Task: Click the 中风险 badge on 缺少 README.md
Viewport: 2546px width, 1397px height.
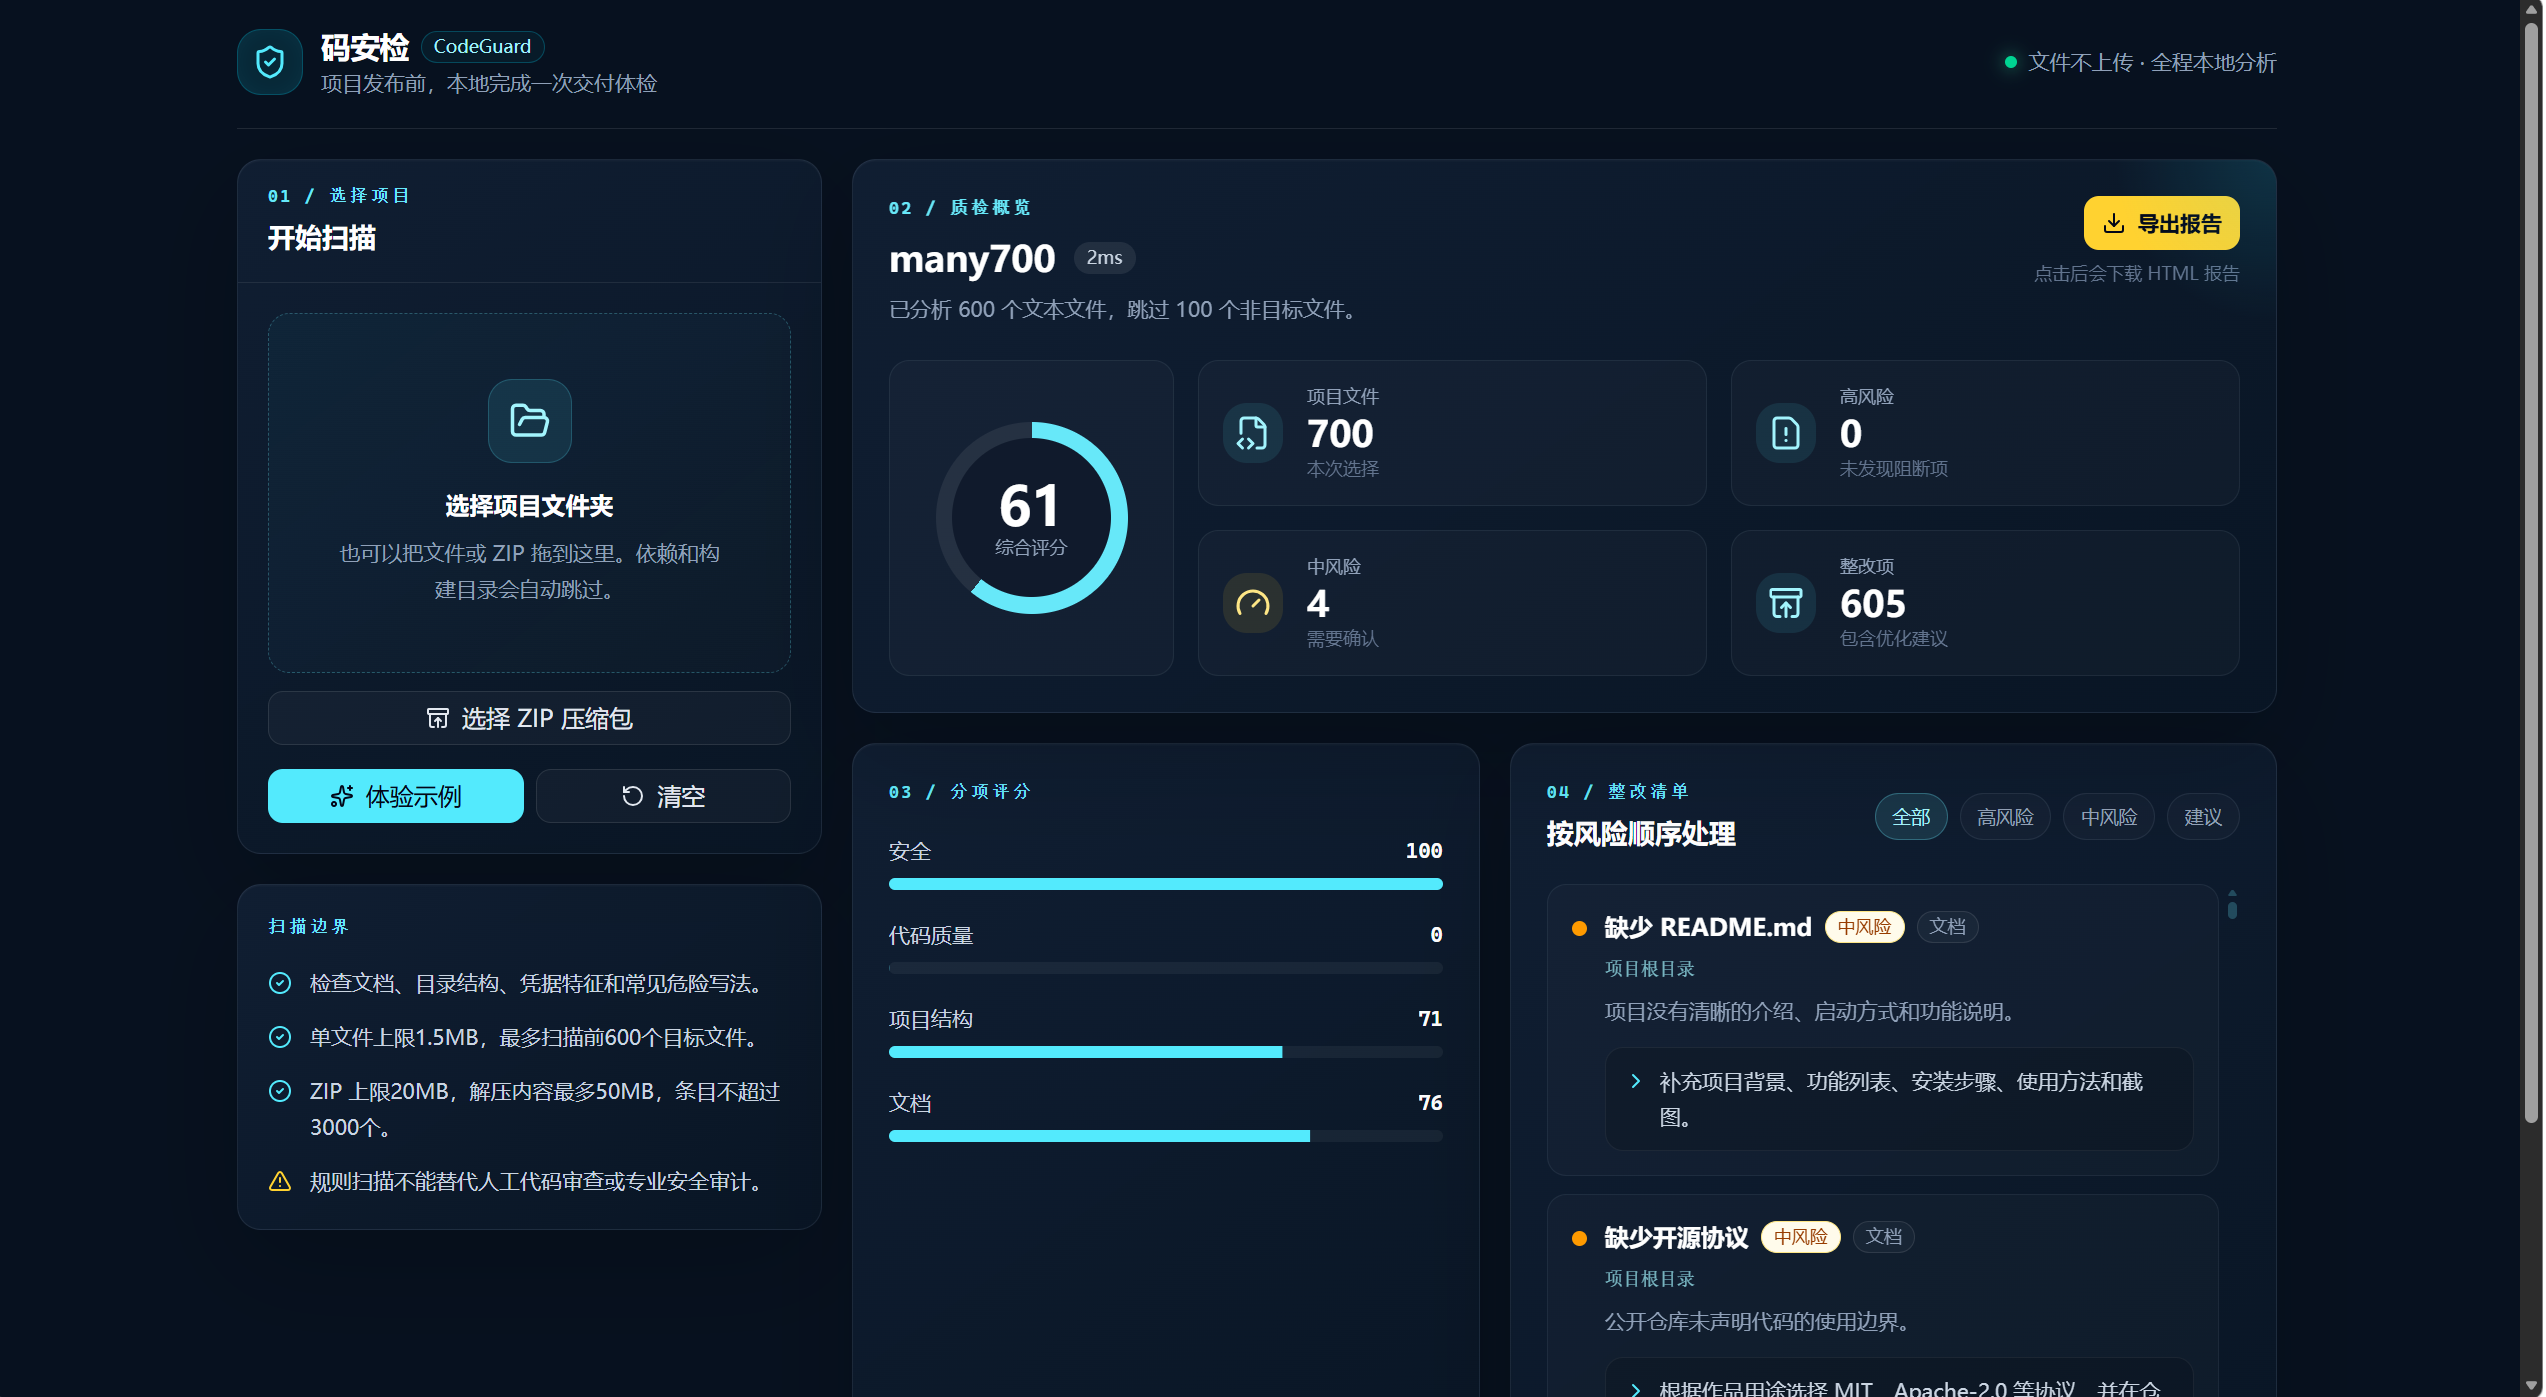Action: click(1864, 927)
